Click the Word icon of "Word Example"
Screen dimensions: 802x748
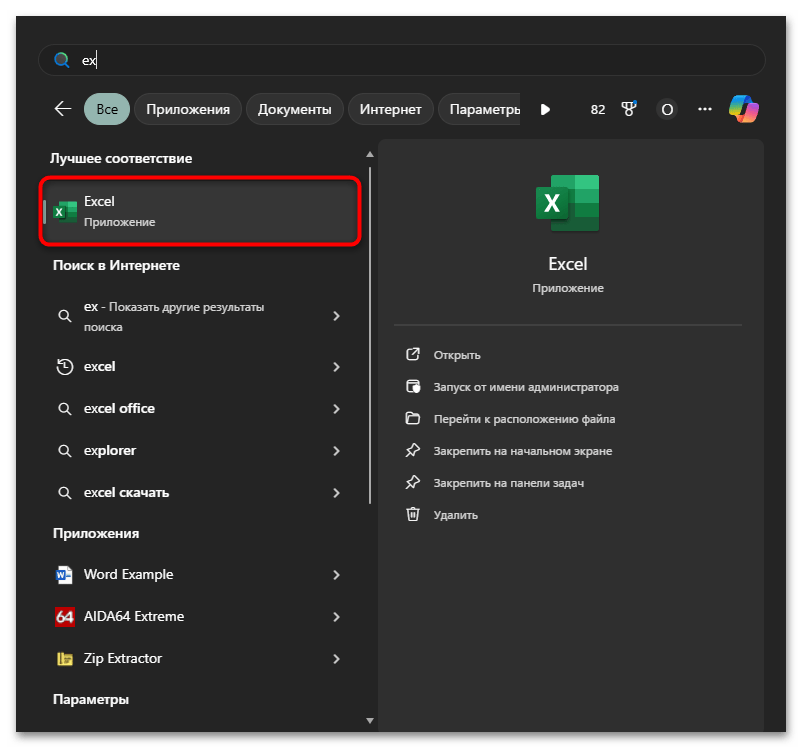point(64,575)
